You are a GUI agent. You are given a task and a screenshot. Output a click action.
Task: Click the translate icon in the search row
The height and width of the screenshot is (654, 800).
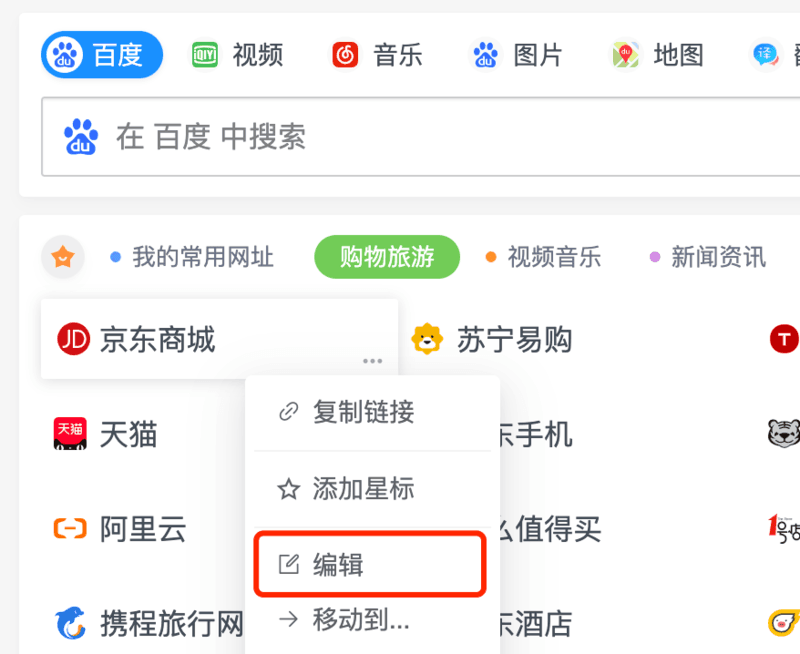[x=765, y=55]
